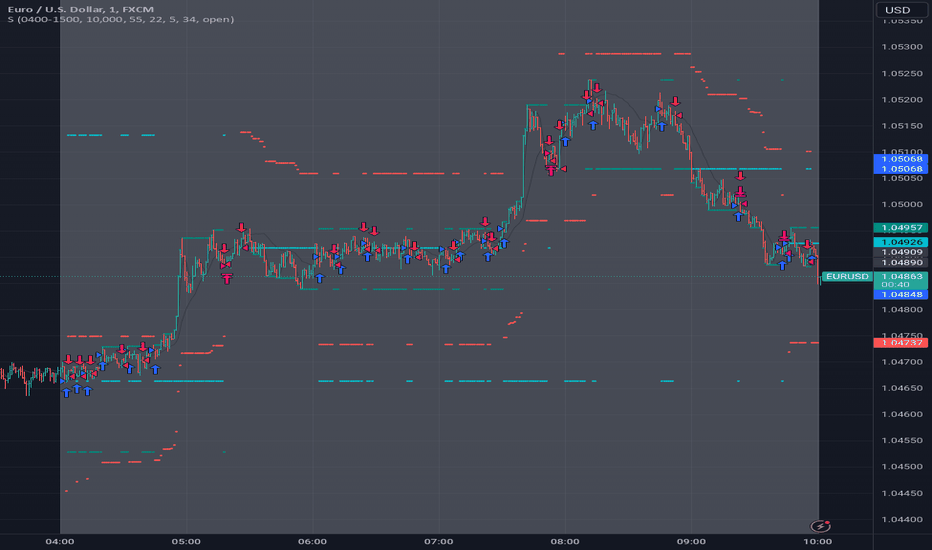
Task: Click the lightning bolt events icon
Action: tap(821, 526)
